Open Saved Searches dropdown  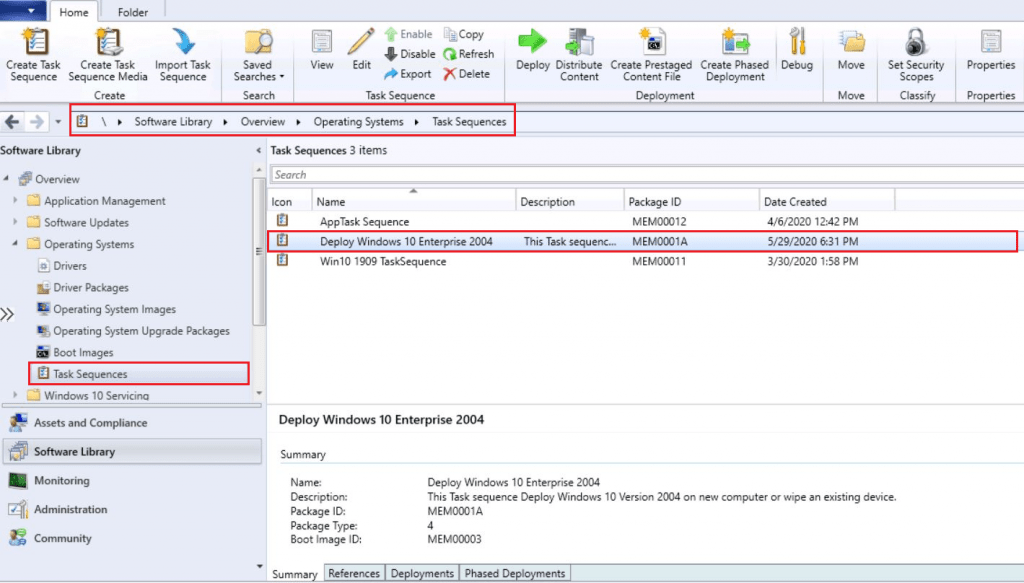coord(259,55)
